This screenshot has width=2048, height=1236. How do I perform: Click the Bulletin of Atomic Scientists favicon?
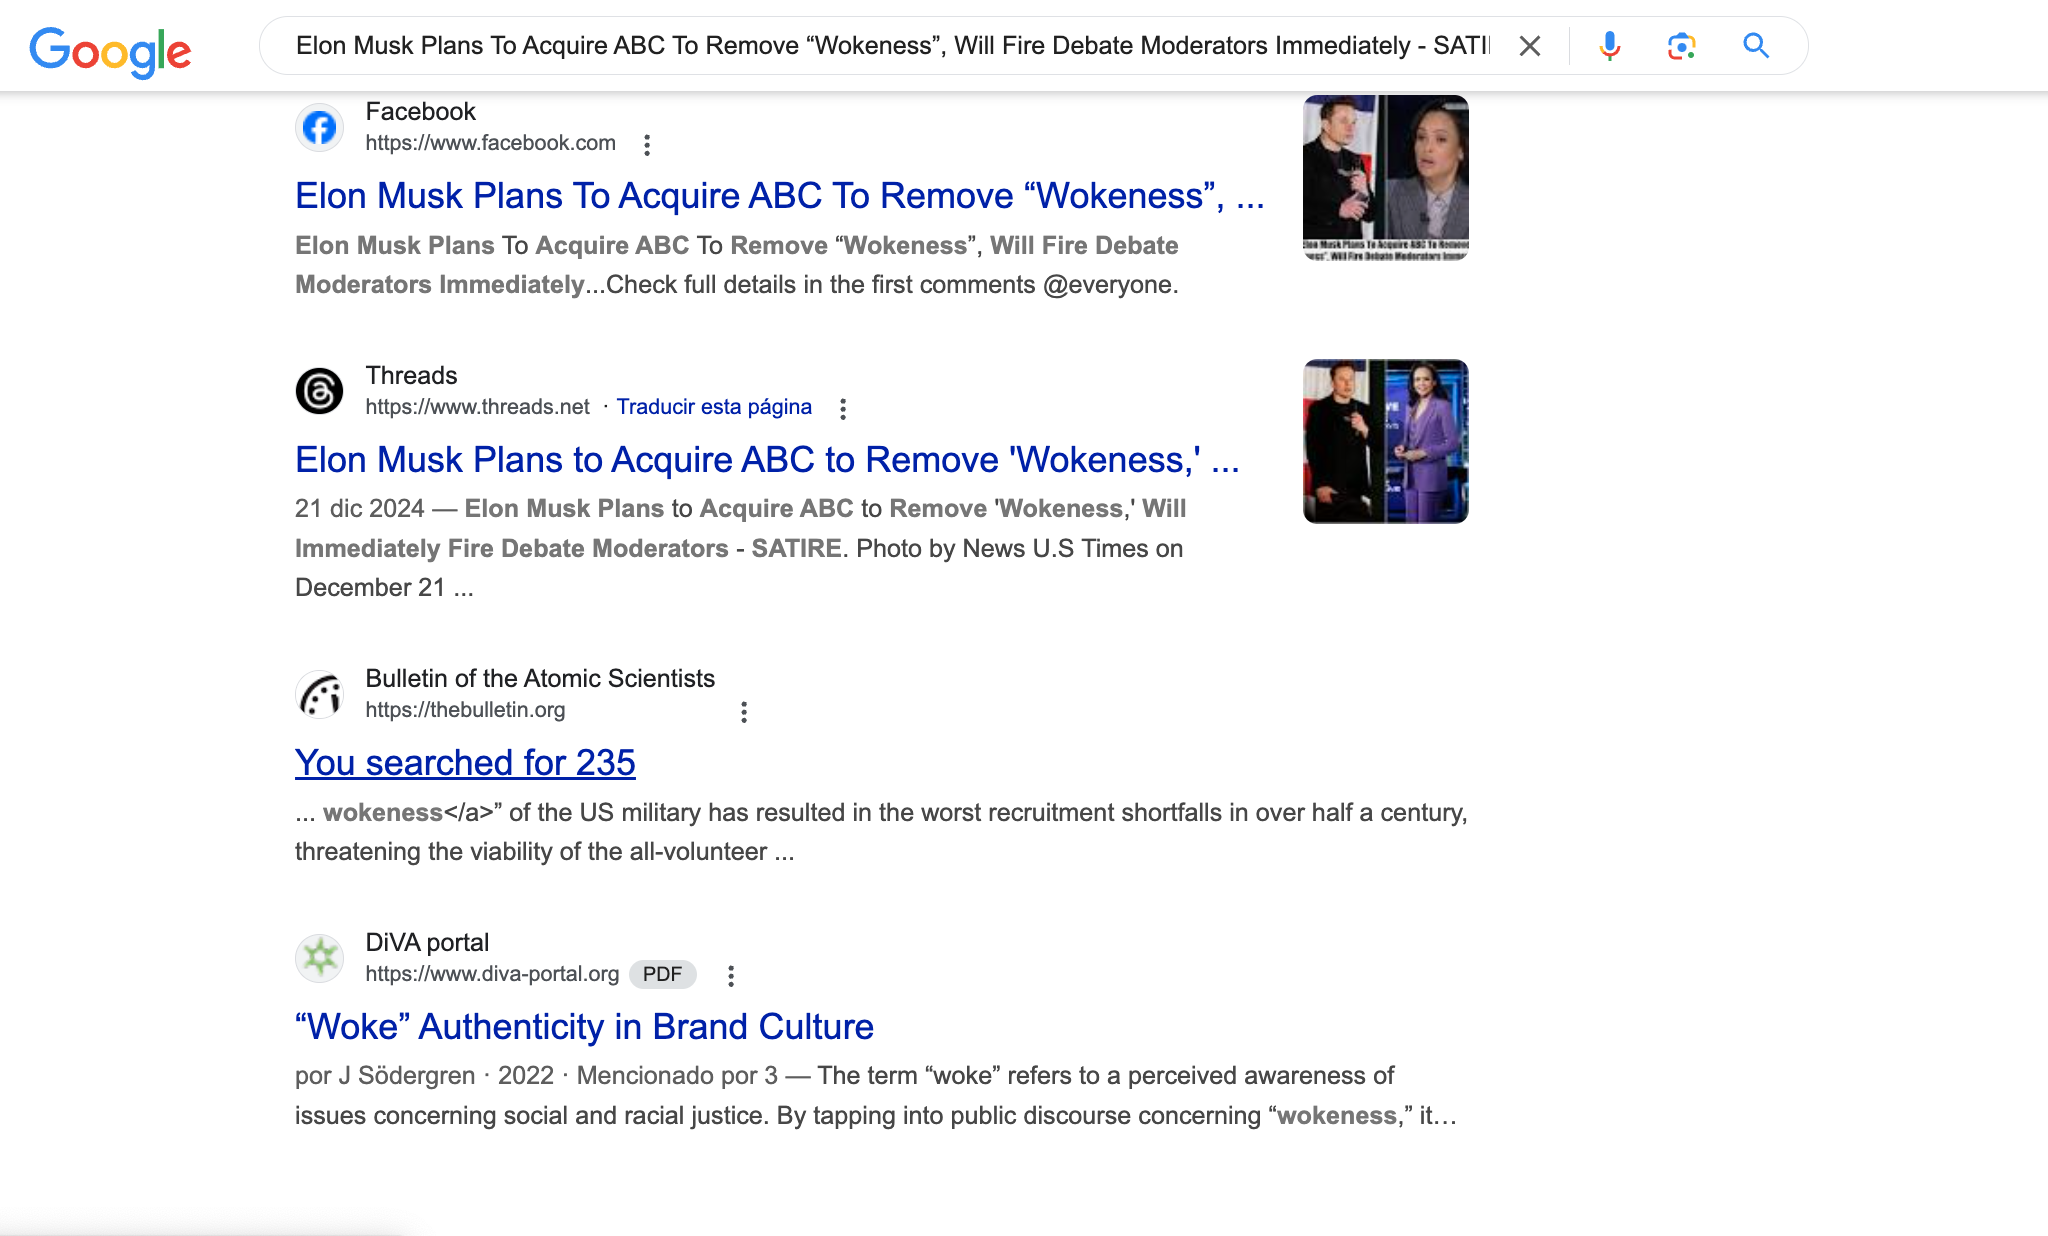[x=320, y=694]
